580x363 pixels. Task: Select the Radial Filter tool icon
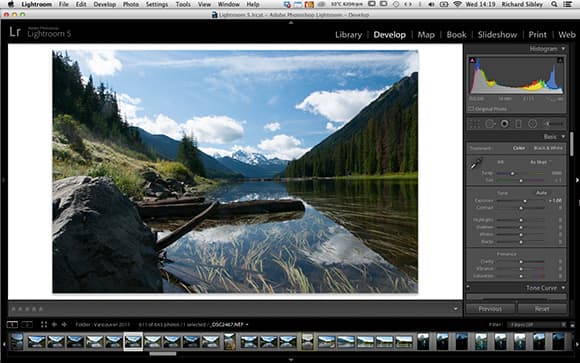[x=532, y=124]
